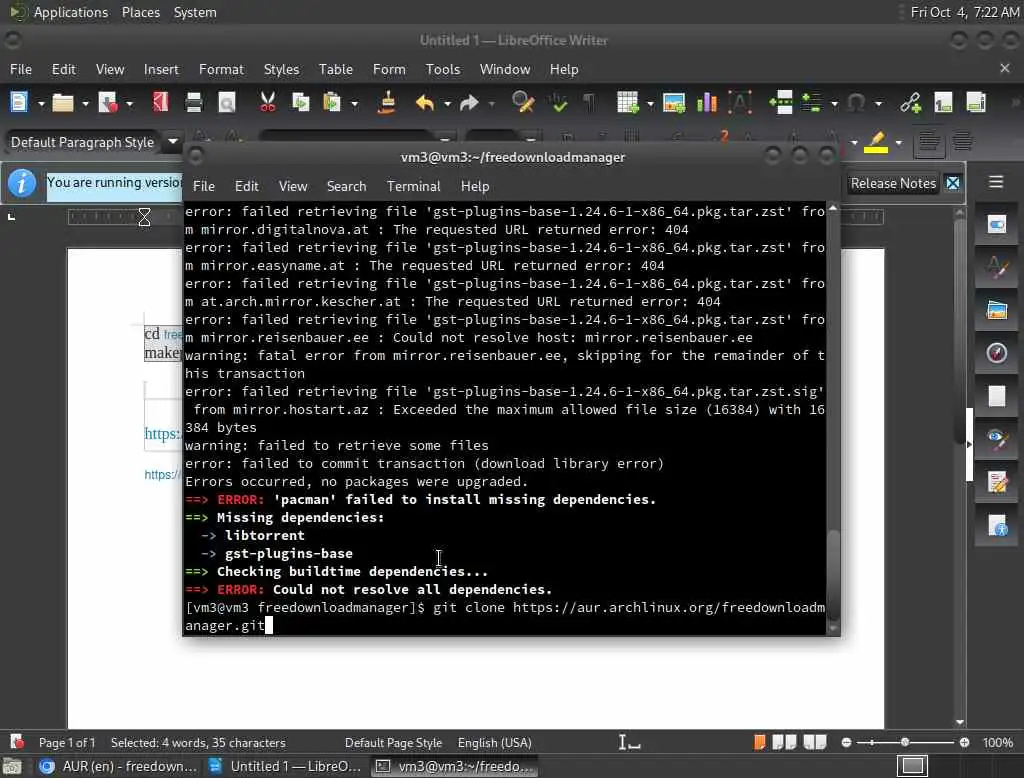The image size is (1024, 778).
Task: Click the Insert Special Character omega icon
Action: coord(856,103)
